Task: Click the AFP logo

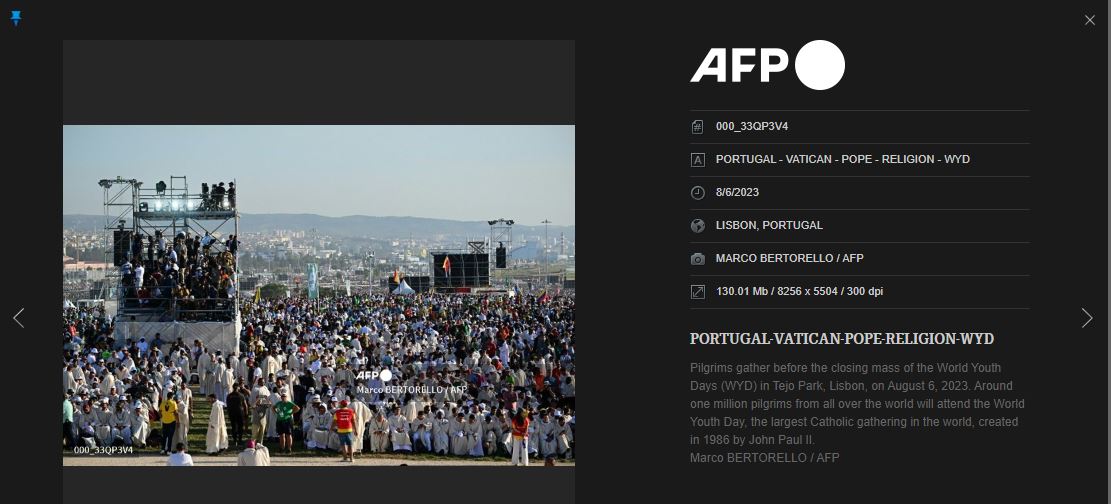Action: (x=767, y=65)
